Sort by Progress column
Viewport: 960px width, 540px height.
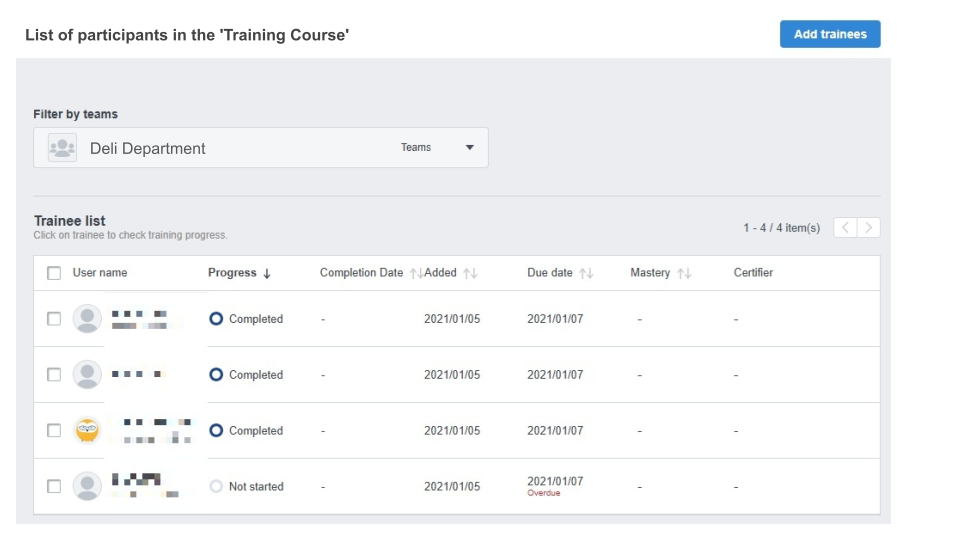[239, 273]
